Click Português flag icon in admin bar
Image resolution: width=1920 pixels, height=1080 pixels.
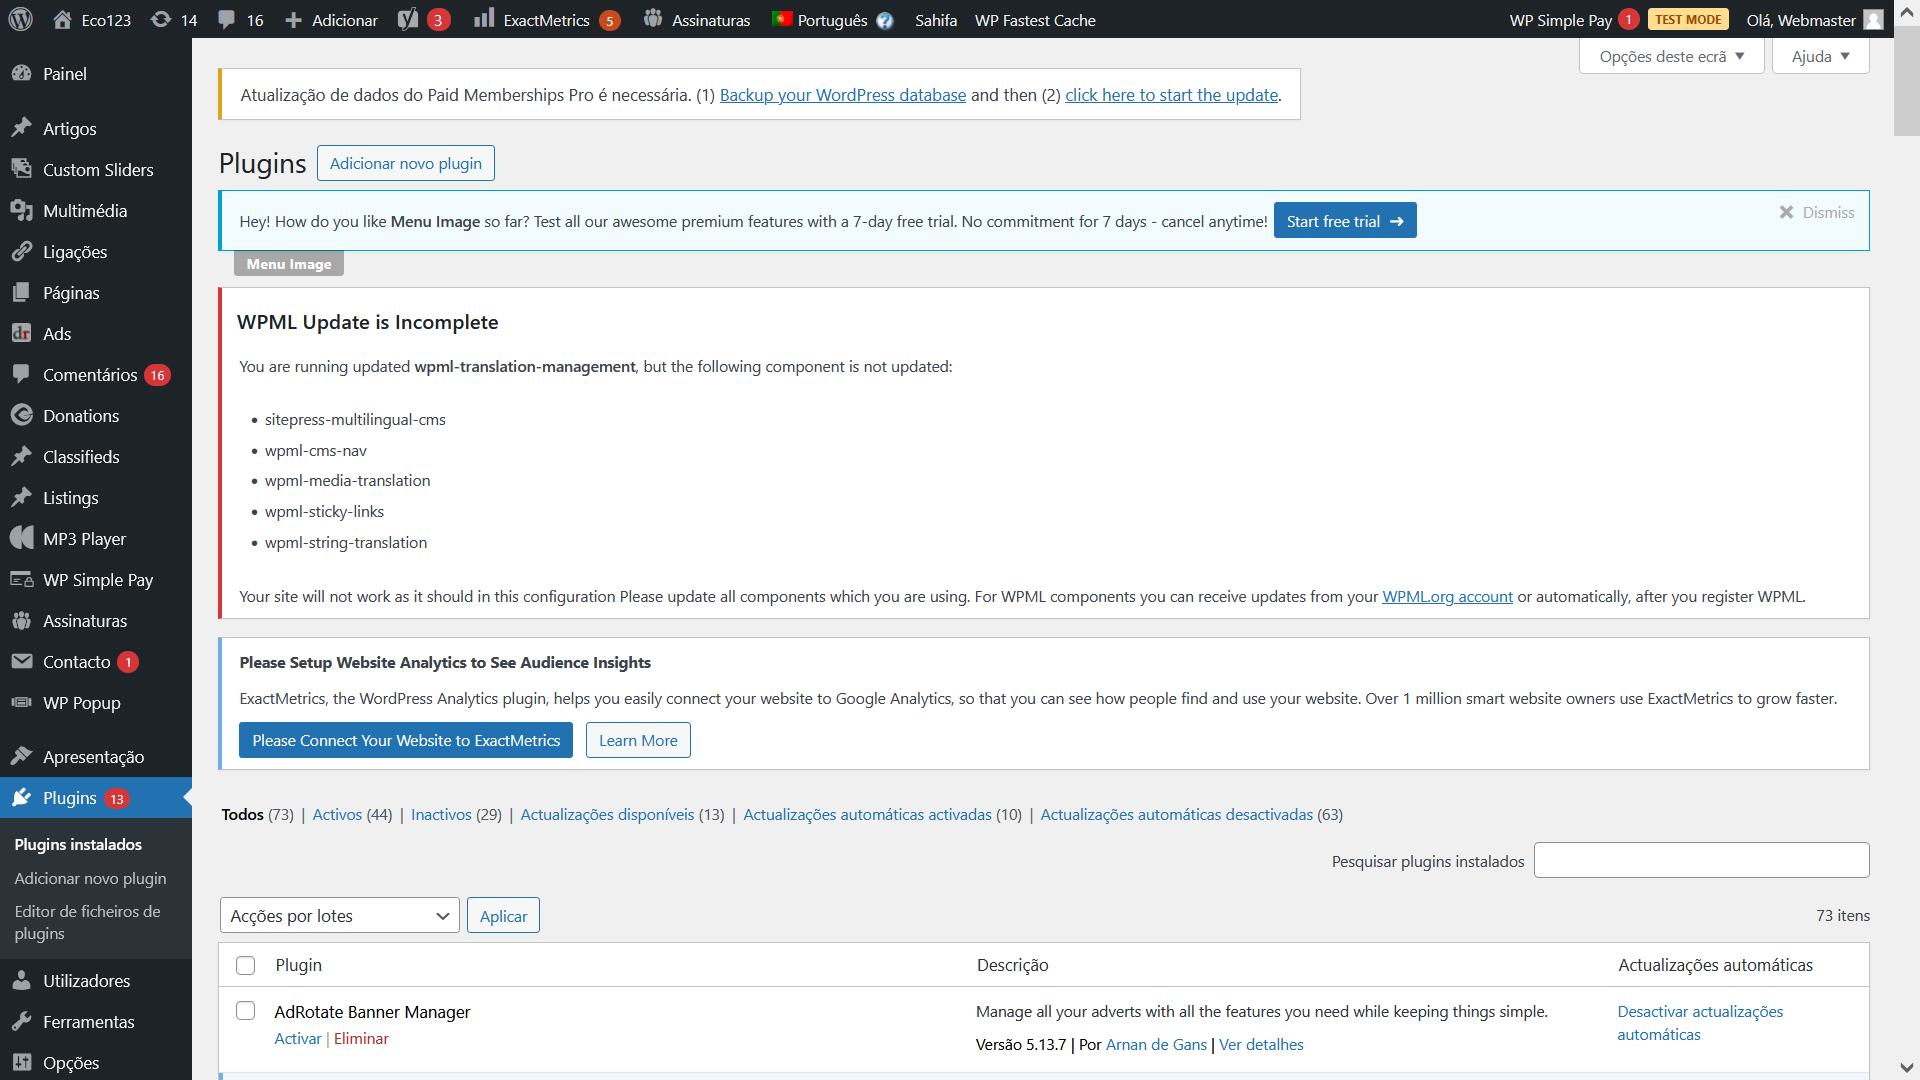pyautogui.click(x=782, y=19)
